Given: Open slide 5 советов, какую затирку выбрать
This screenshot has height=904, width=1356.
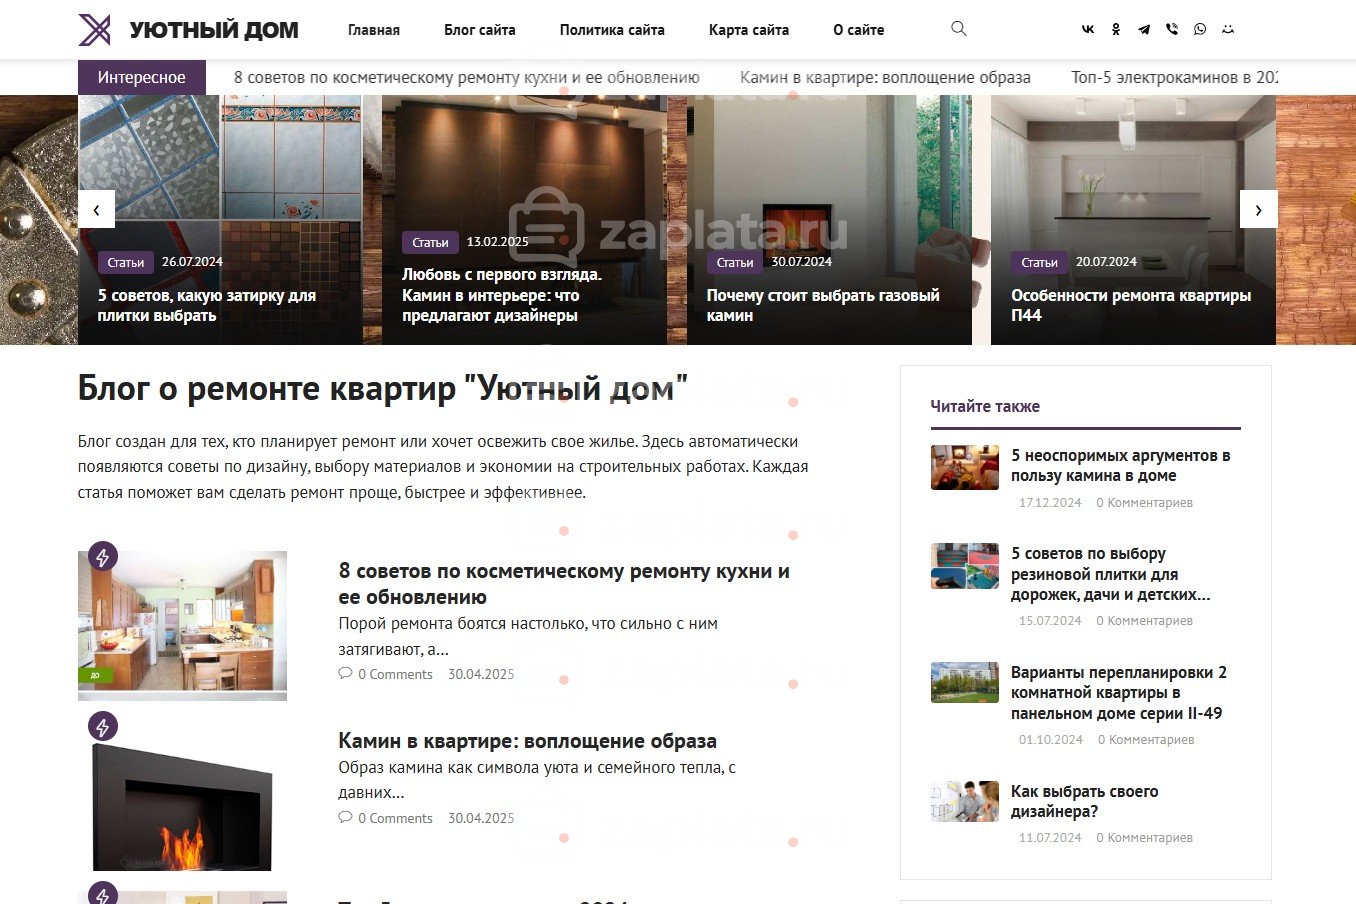Looking at the screenshot, I should click(x=207, y=305).
